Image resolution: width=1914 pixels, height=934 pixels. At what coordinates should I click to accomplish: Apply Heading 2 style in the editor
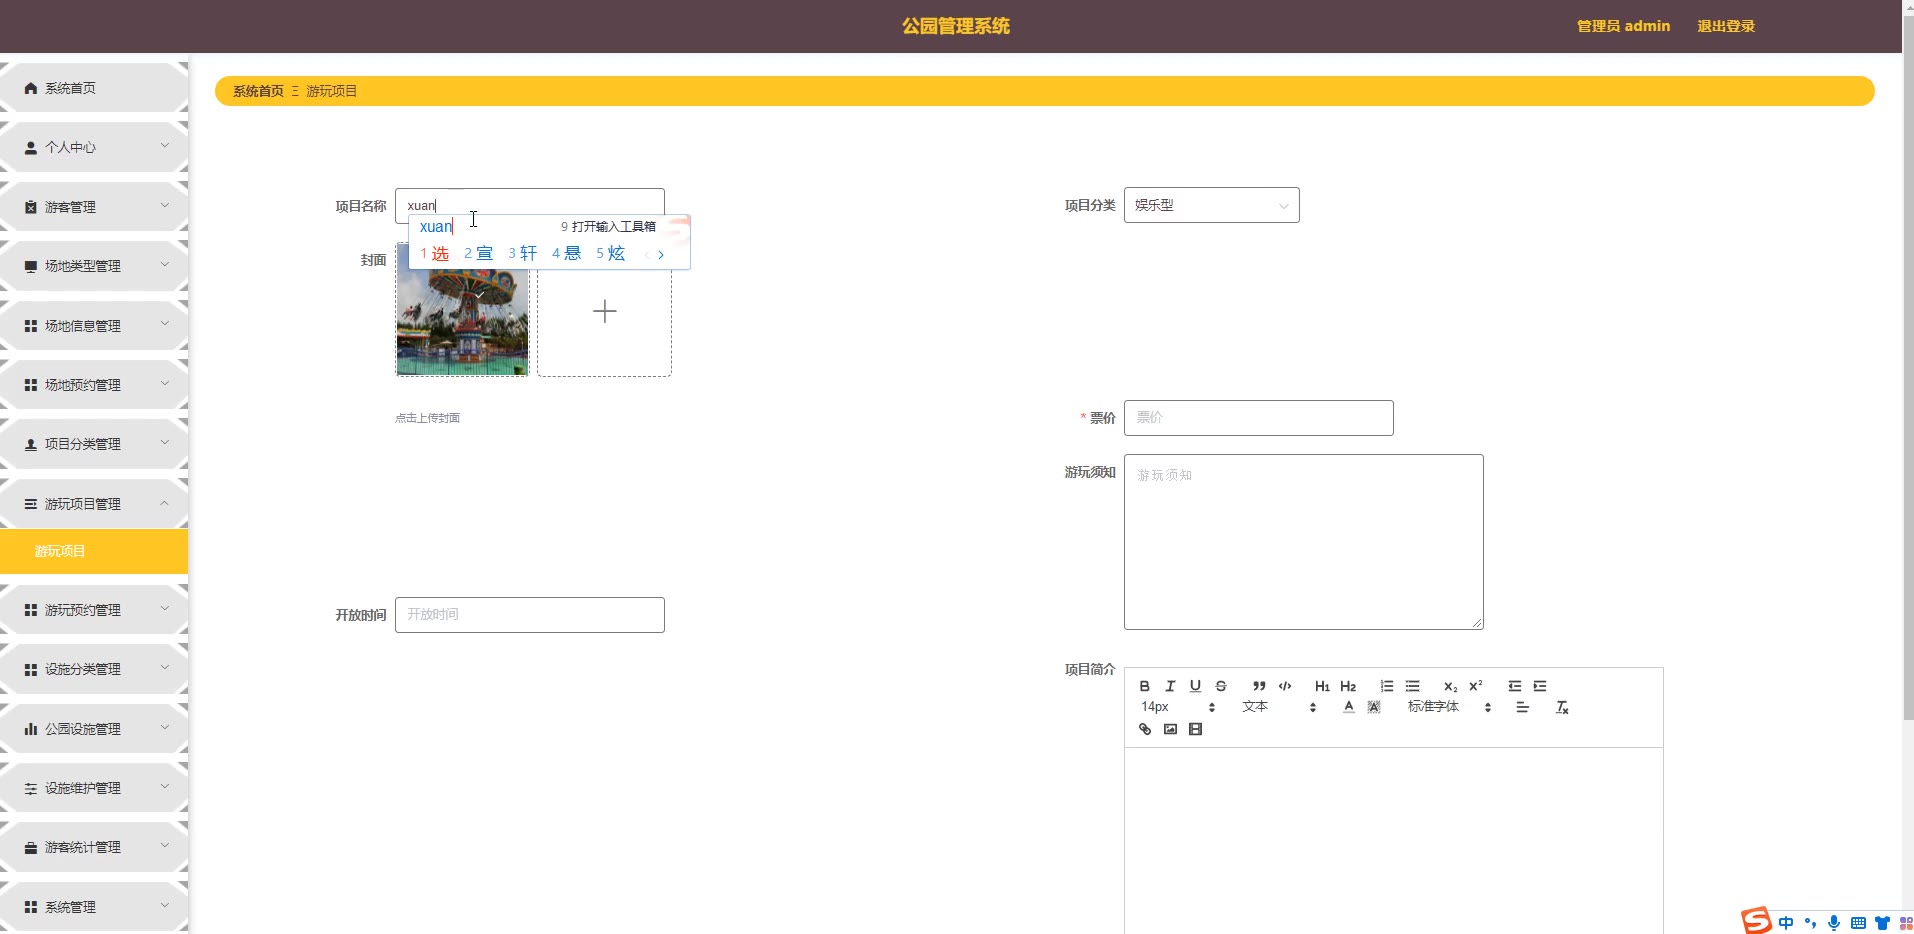(1348, 686)
